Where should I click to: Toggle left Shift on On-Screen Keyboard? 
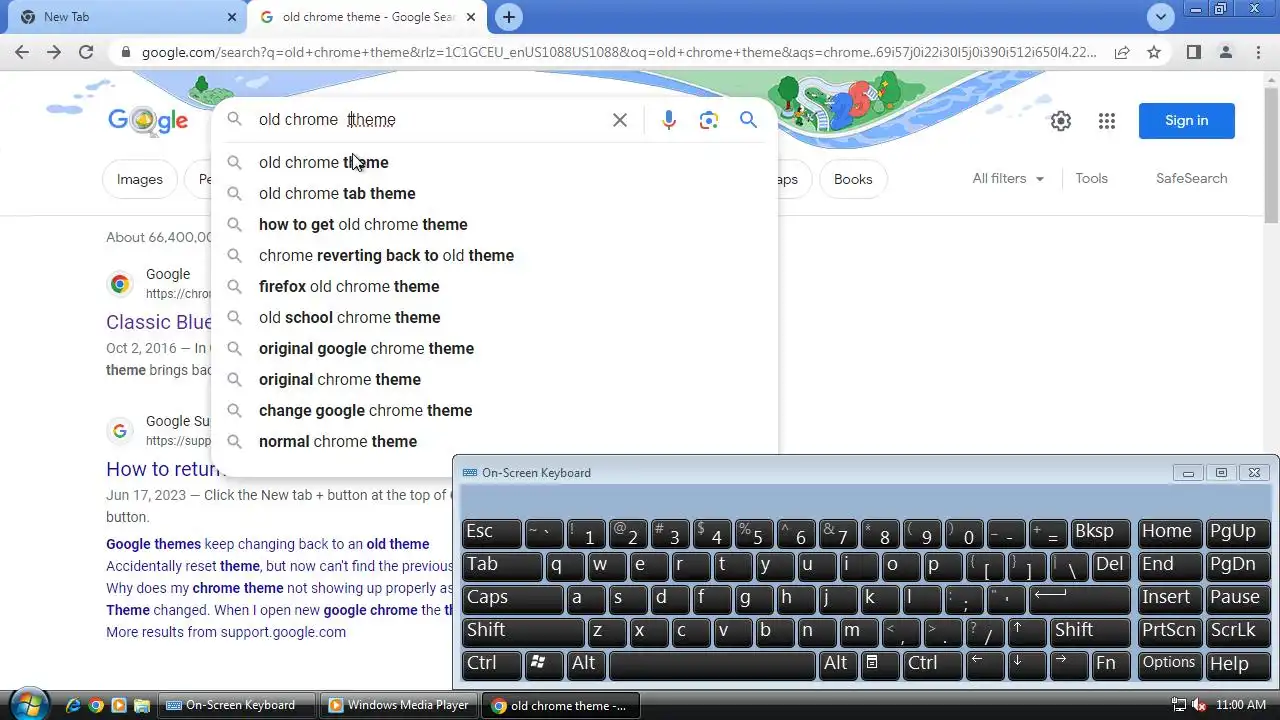click(522, 631)
